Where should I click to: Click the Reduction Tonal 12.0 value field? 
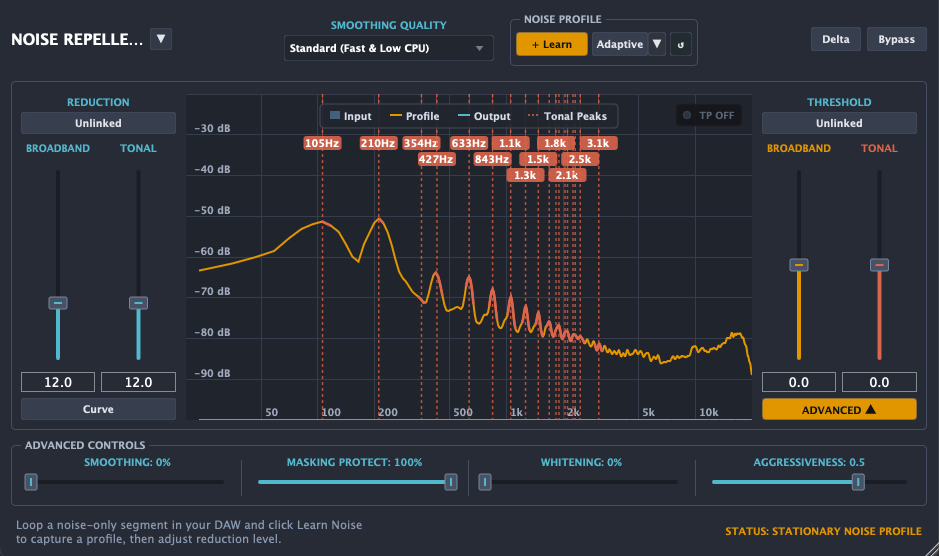tap(138, 382)
